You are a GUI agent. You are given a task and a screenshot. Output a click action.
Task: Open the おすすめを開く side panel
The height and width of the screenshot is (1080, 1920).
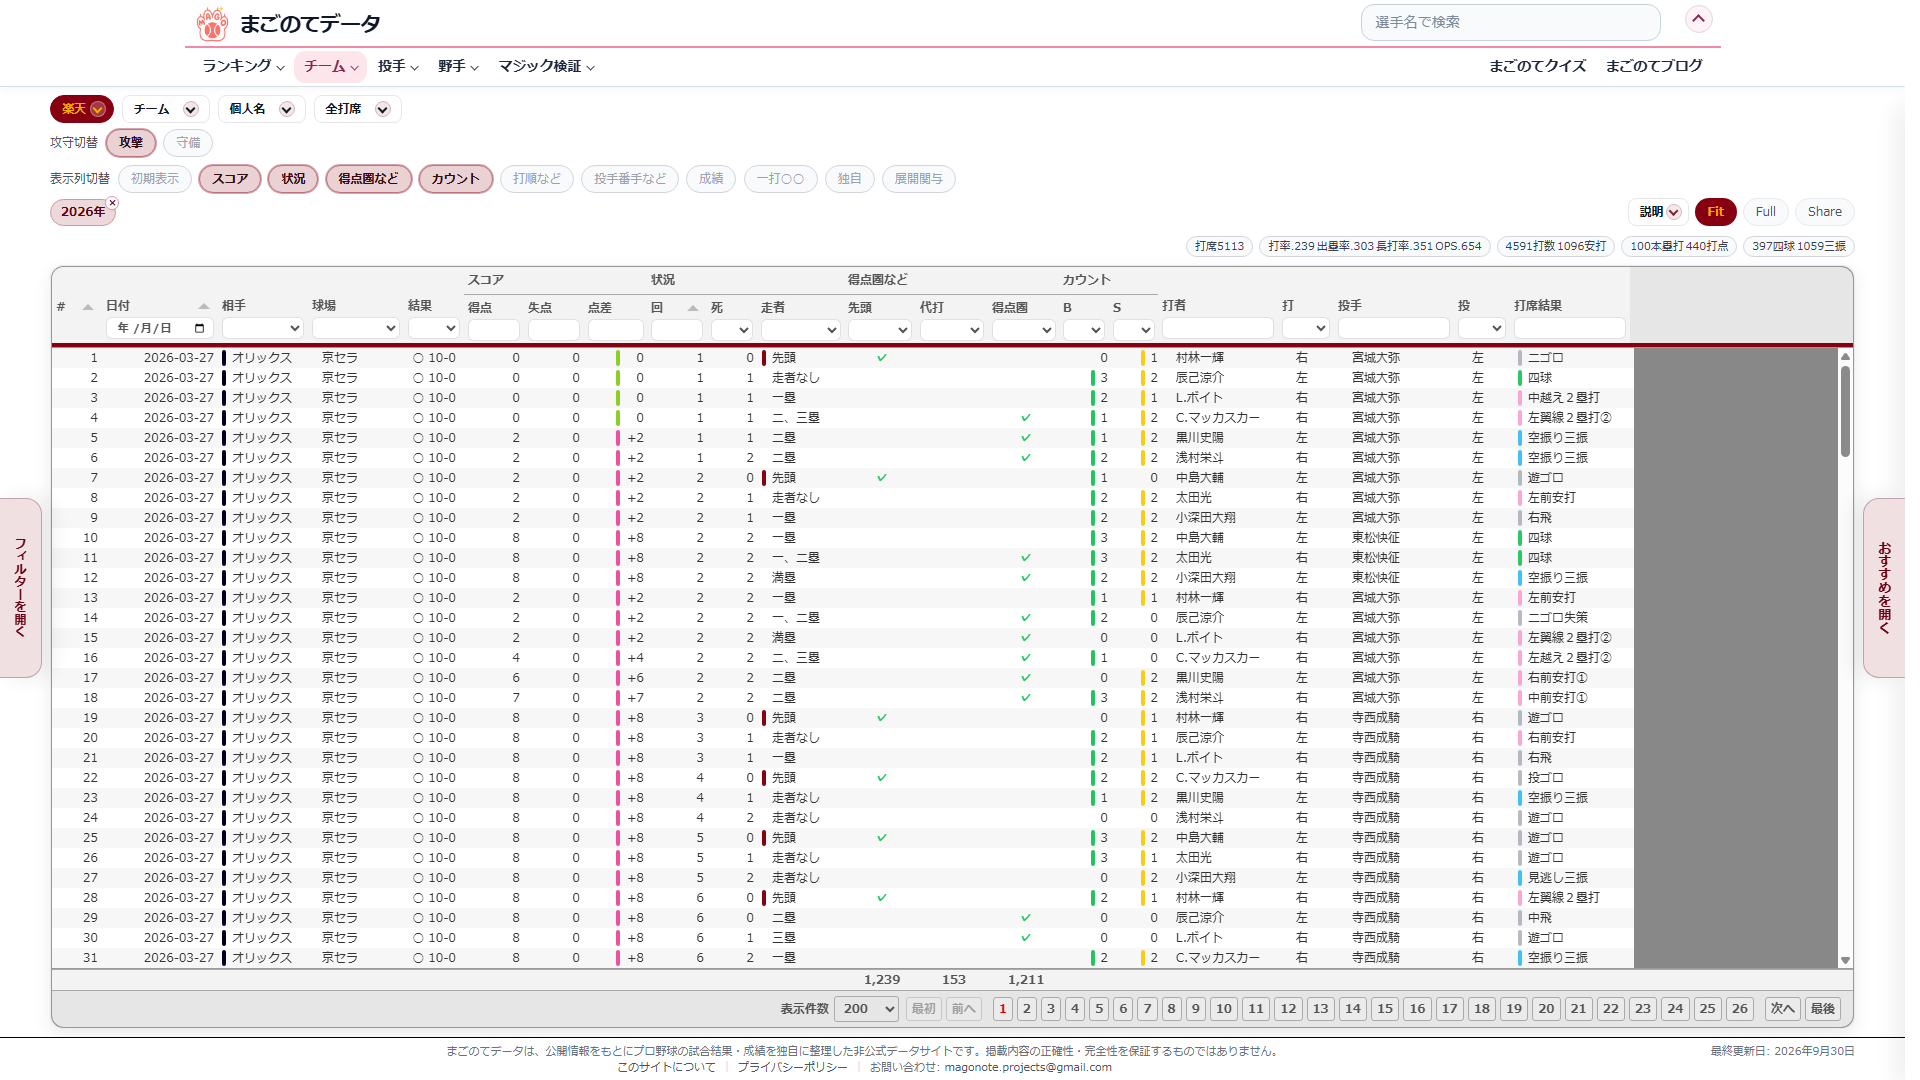(x=1884, y=588)
